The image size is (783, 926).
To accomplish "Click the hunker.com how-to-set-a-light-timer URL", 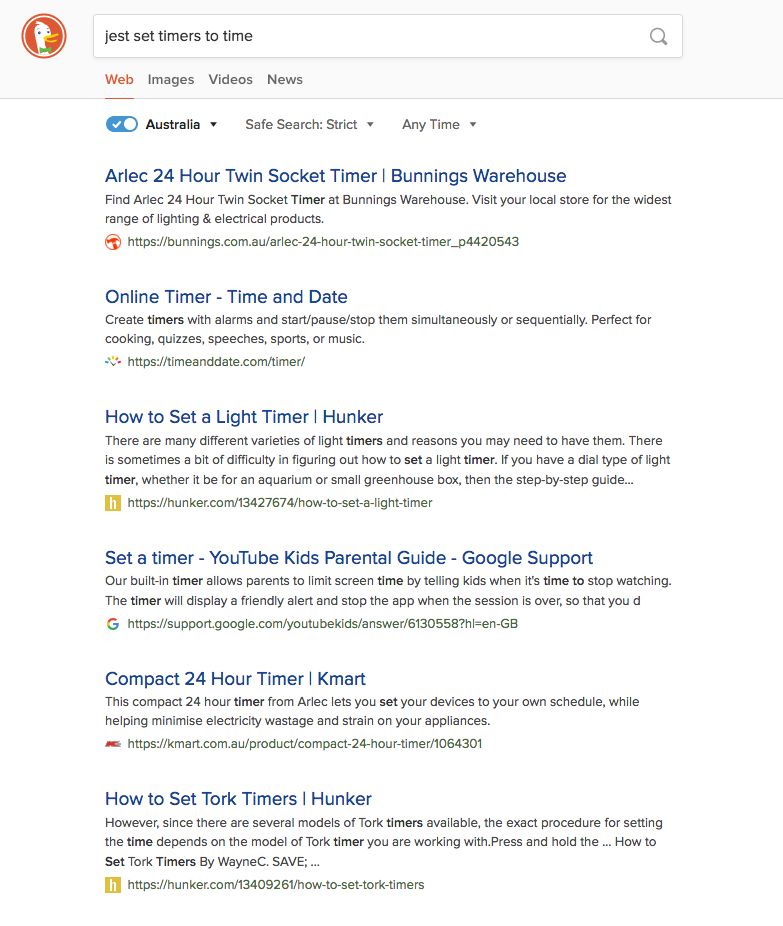I will (280, 503).
